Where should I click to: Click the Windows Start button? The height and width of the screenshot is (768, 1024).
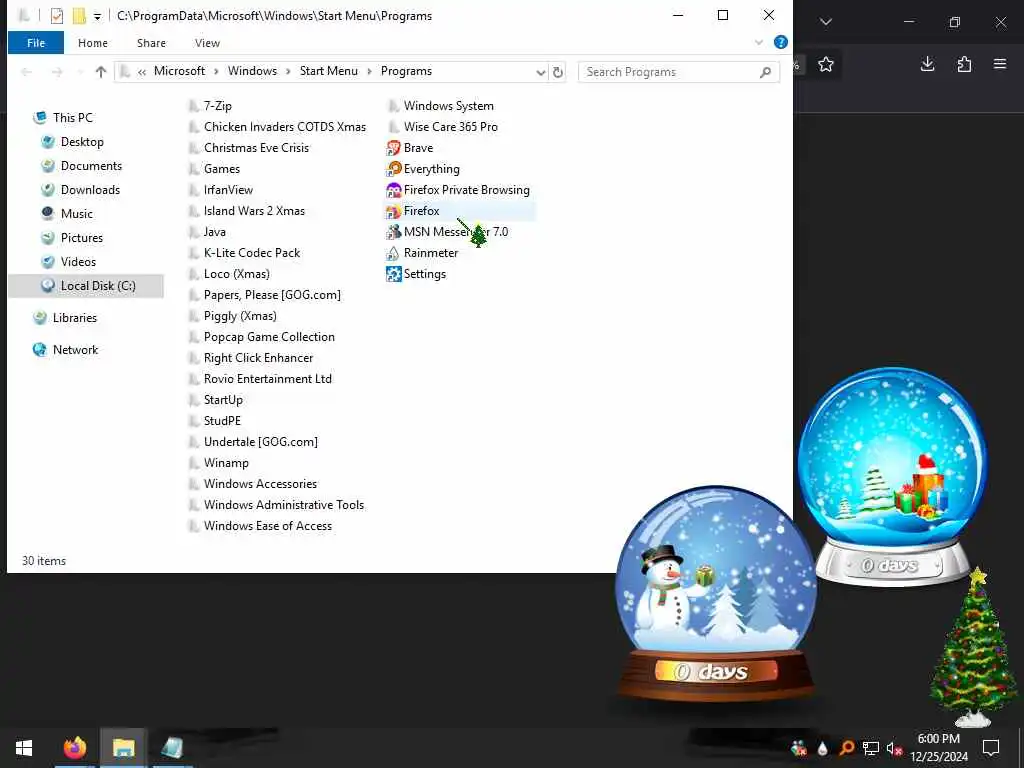click(24, 748)
